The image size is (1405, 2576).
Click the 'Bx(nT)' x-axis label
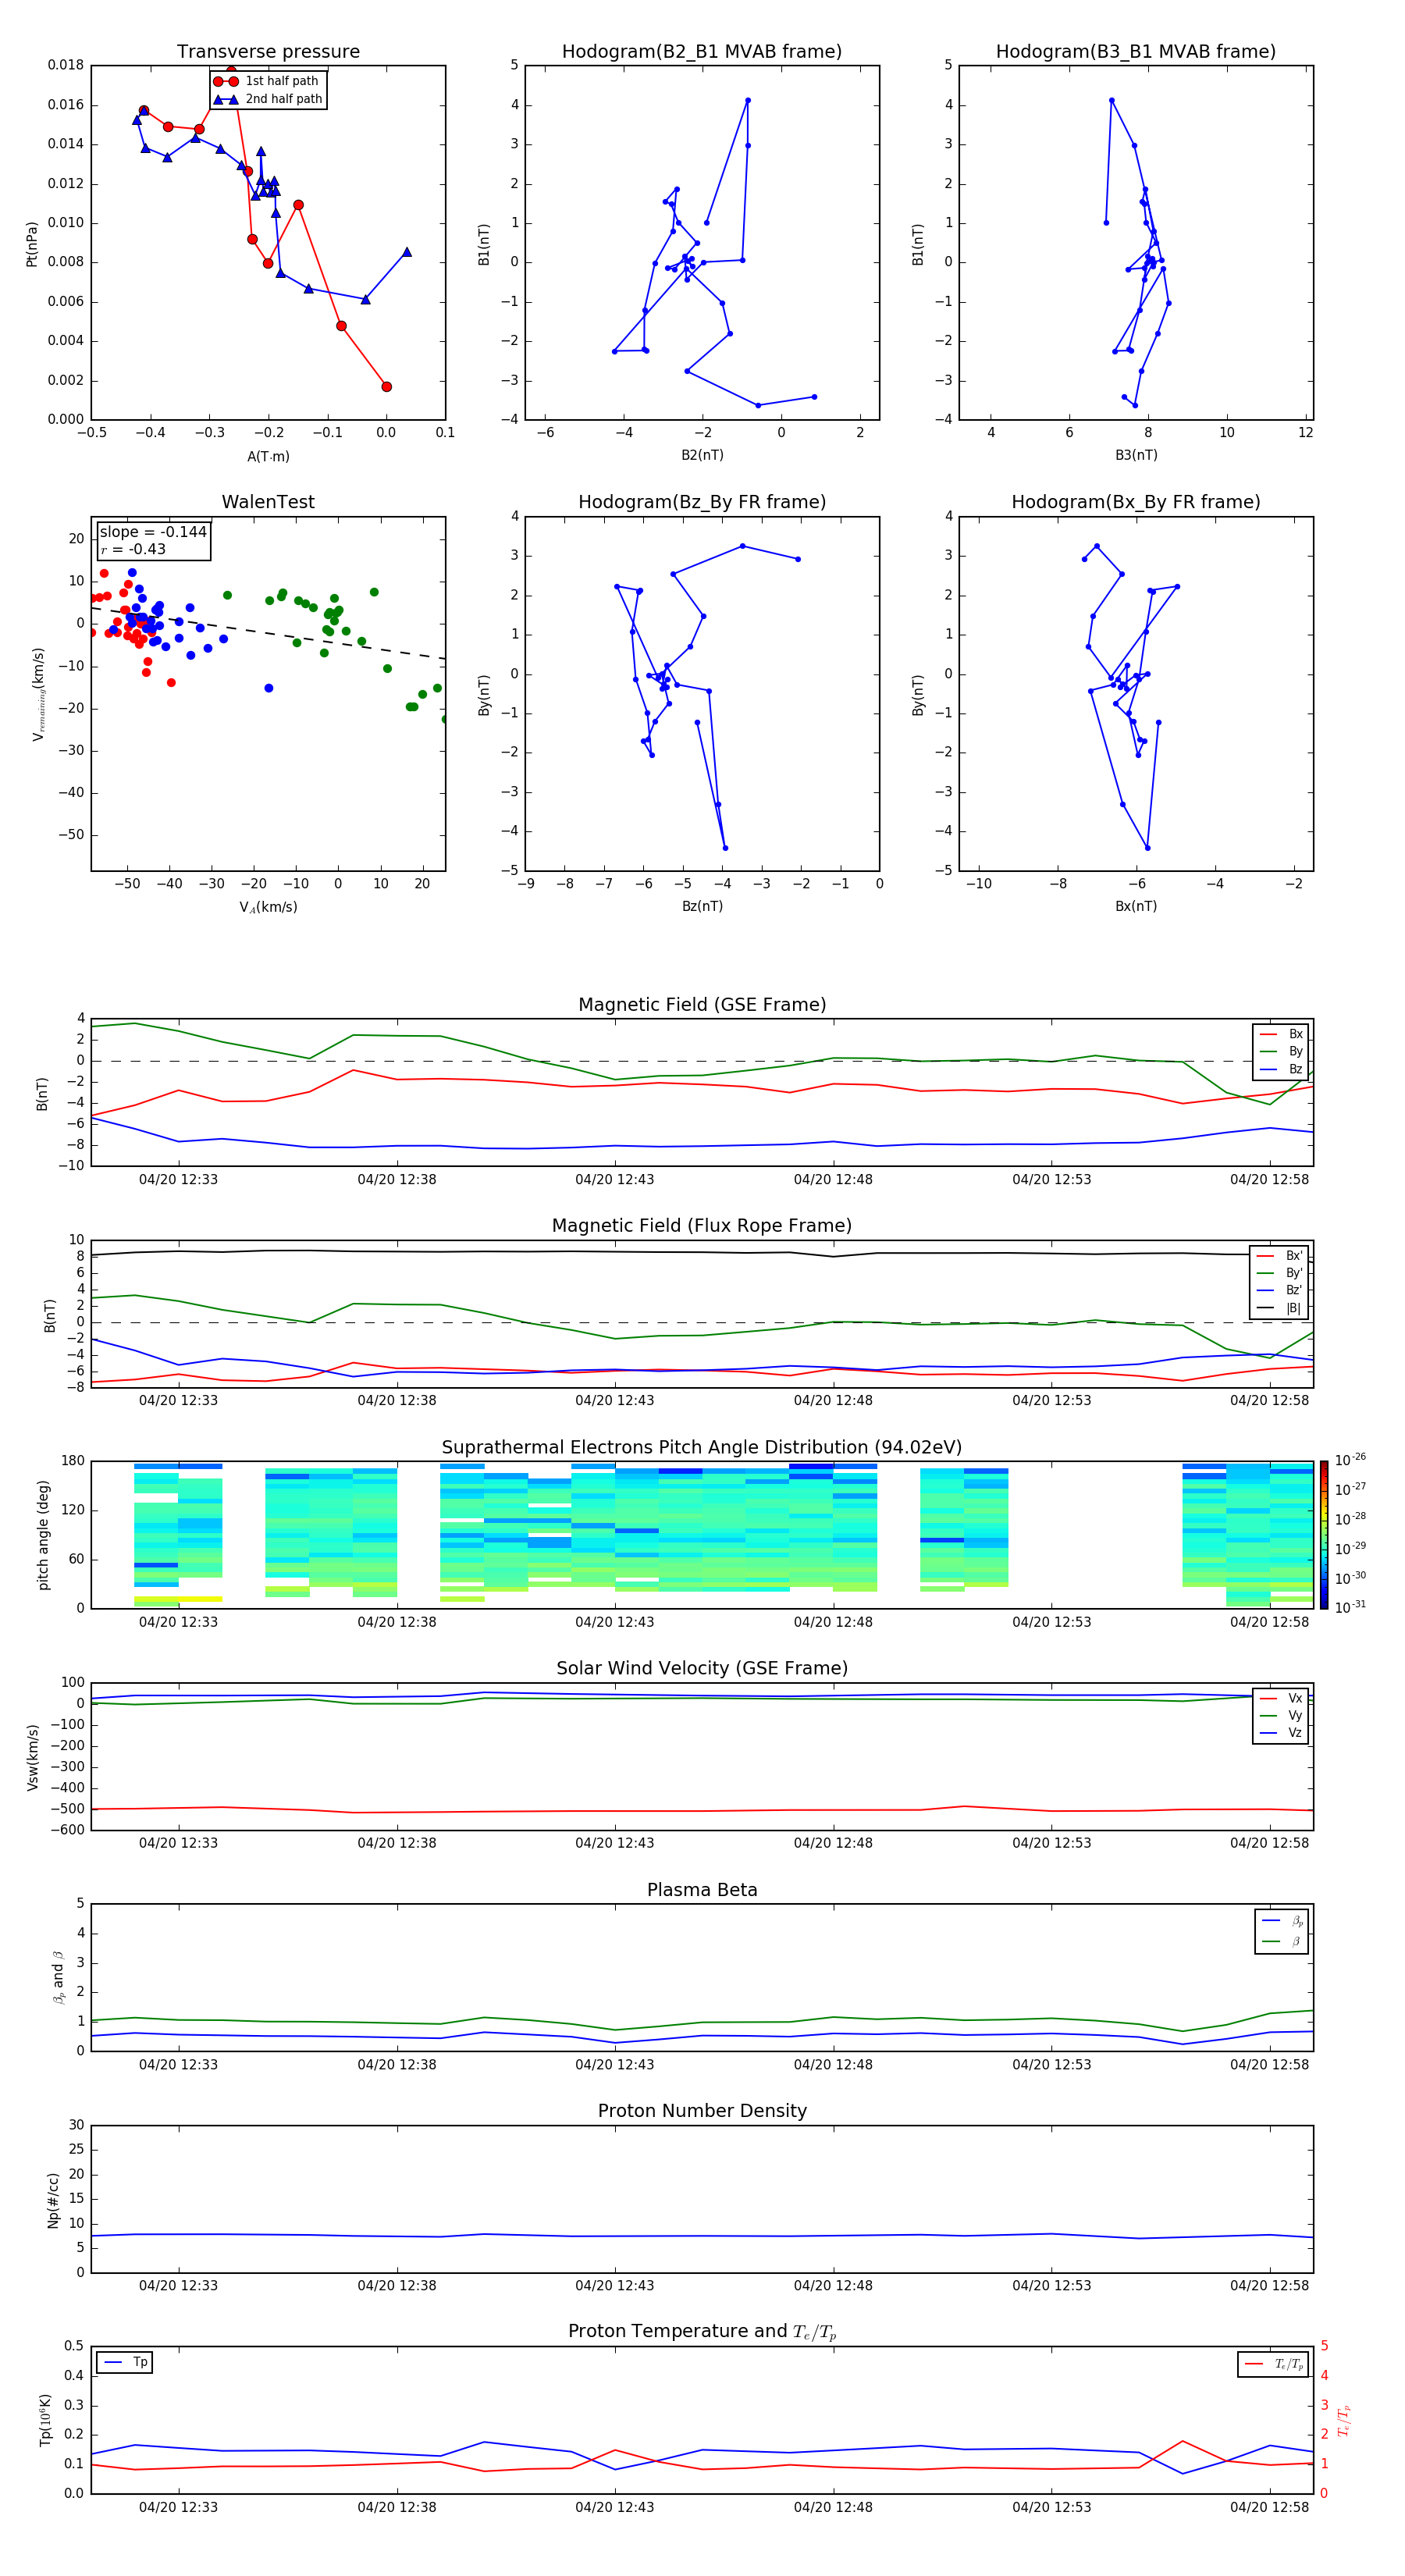tap(1136, 906)
